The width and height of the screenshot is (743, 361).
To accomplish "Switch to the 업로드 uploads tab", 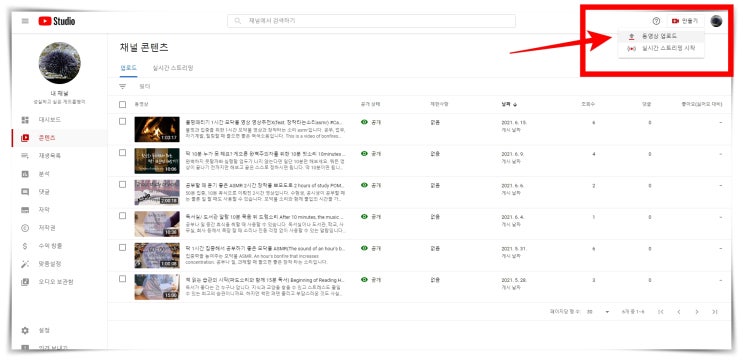I will (128, 68).
